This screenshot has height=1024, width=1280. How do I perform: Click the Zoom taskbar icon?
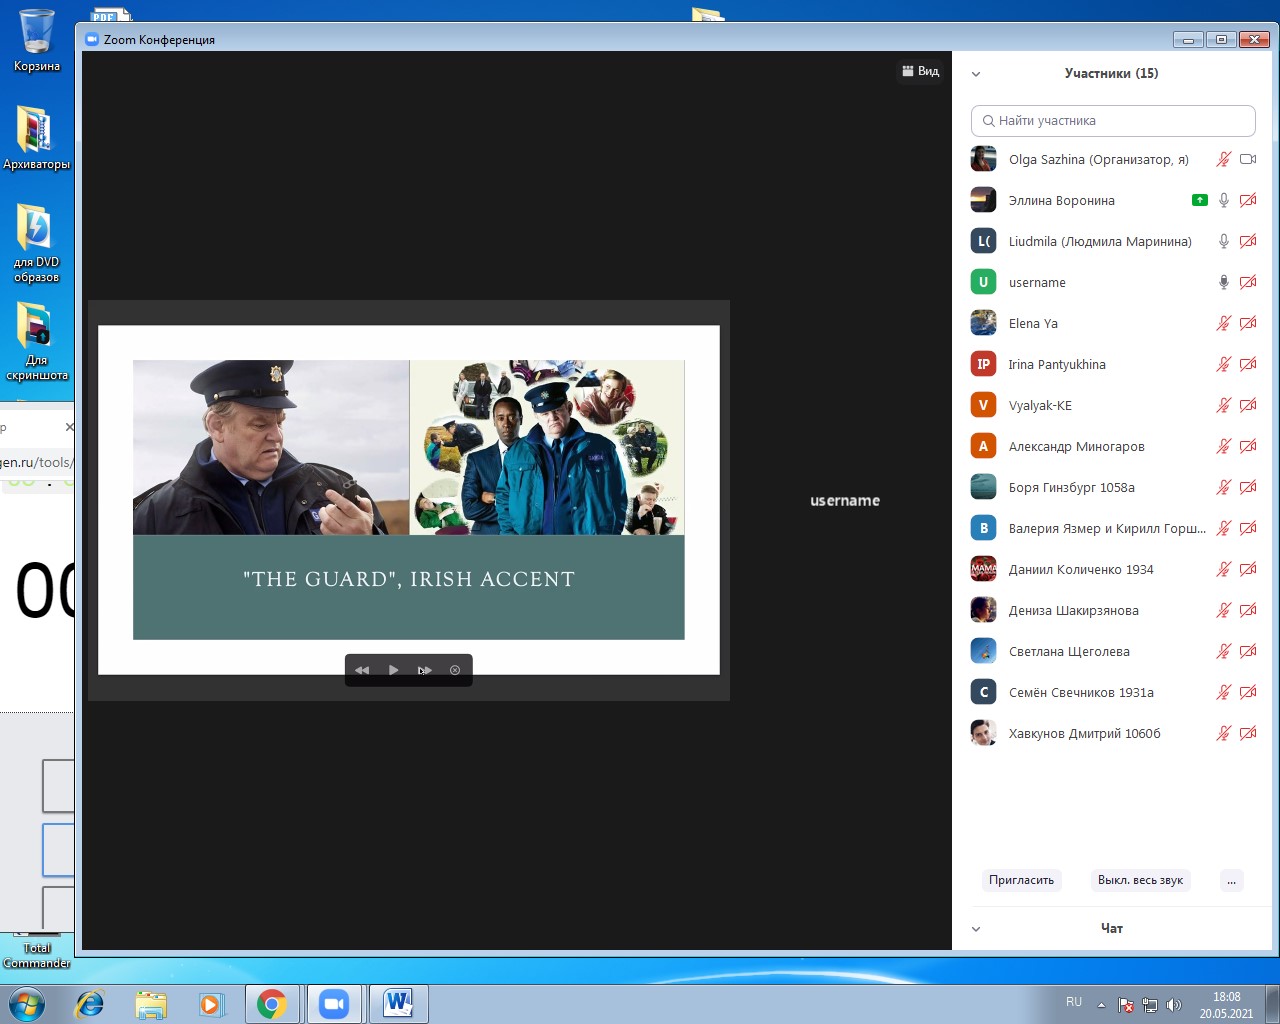tap(334, 1004)
